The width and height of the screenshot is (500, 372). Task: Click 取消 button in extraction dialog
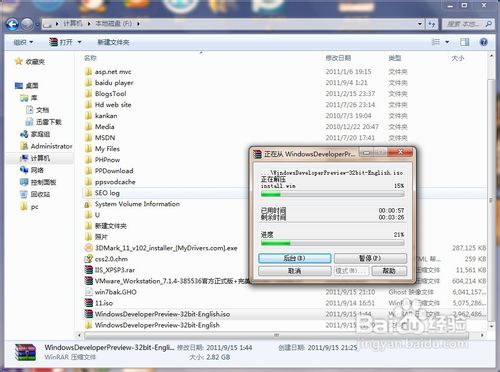click(x=295, y=271)
